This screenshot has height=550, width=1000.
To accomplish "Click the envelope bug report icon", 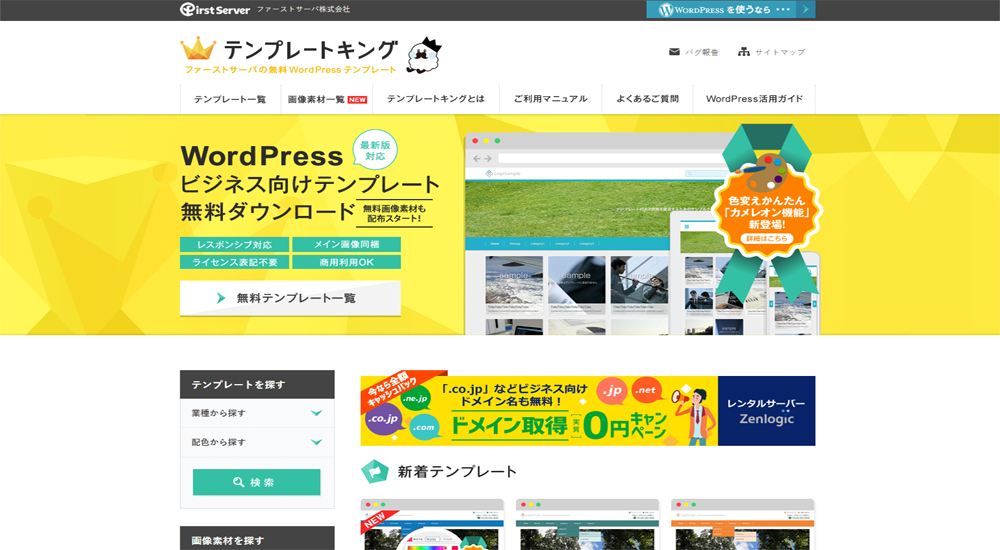I will [674, 52].
